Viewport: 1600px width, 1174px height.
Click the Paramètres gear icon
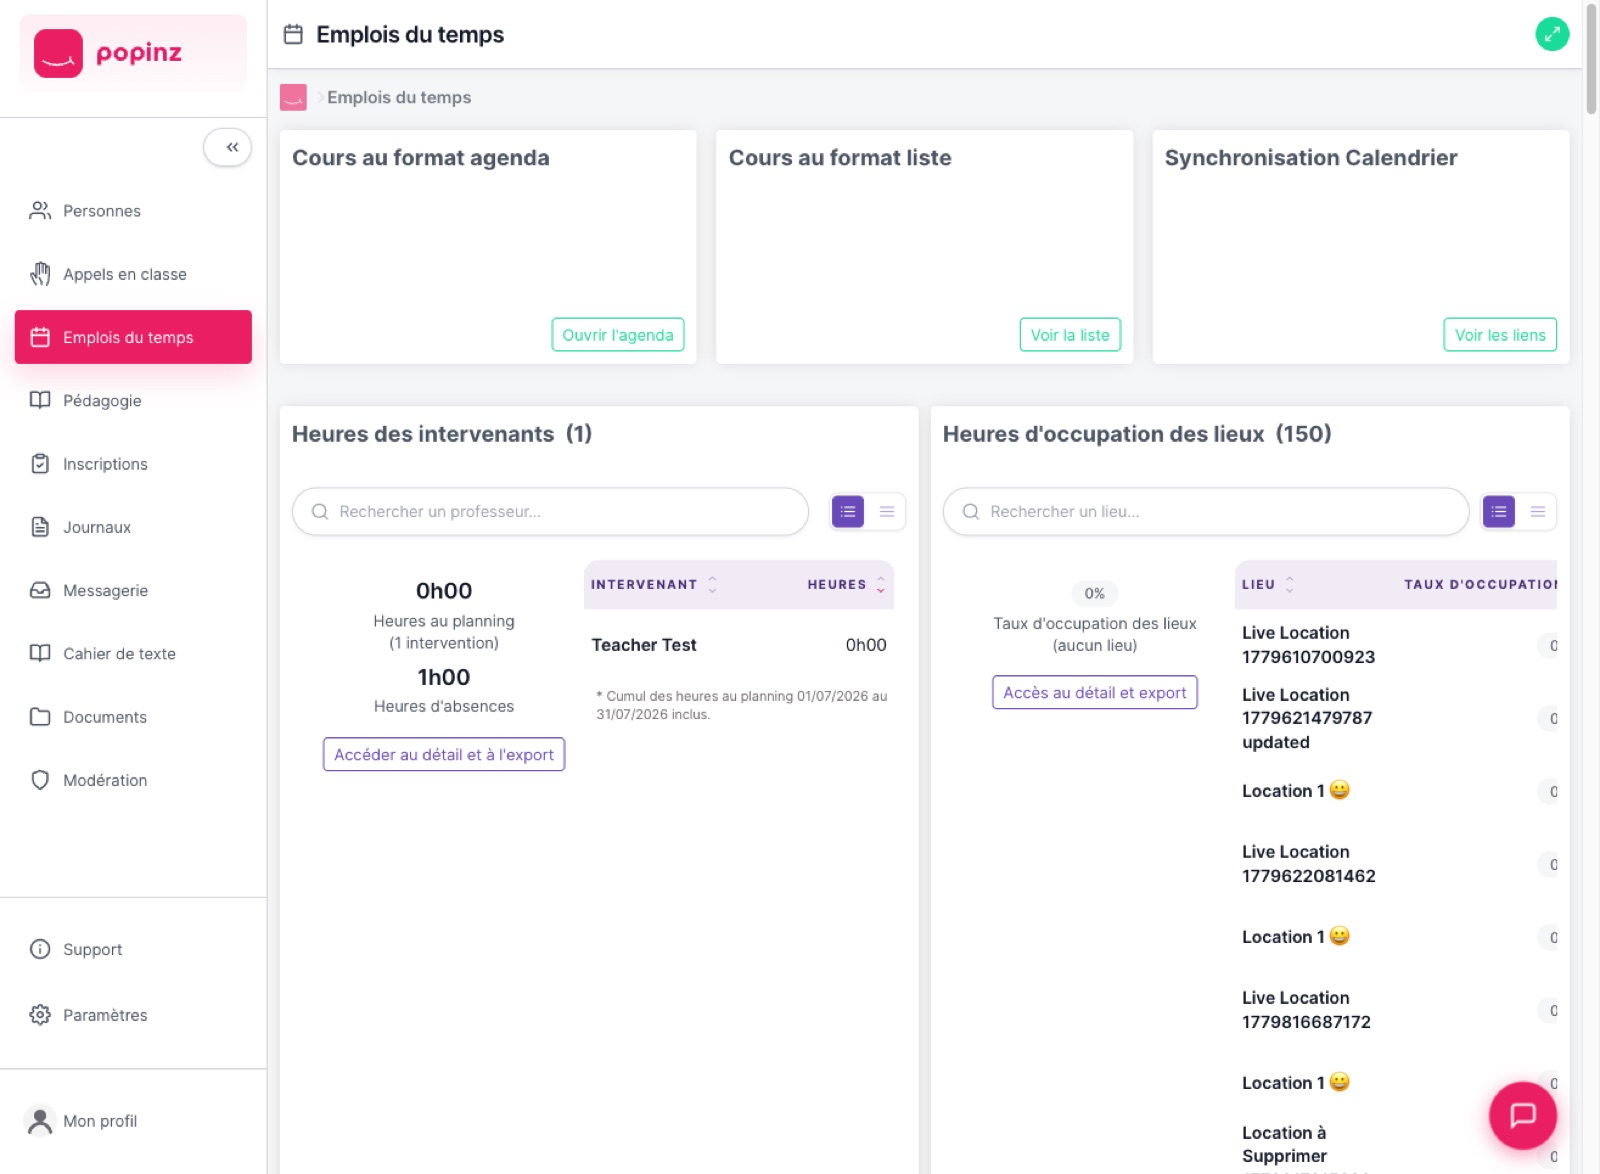(40, 1015)
